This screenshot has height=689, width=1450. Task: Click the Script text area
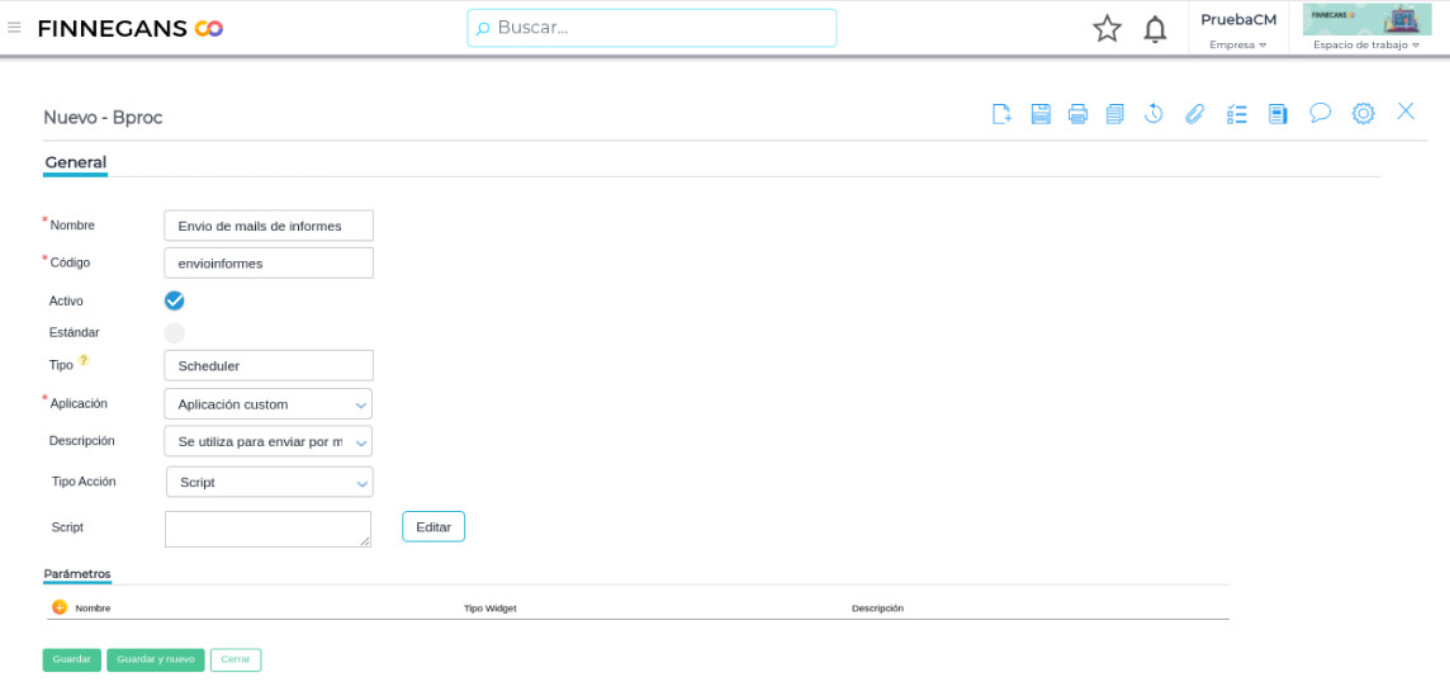click(268, 529)
